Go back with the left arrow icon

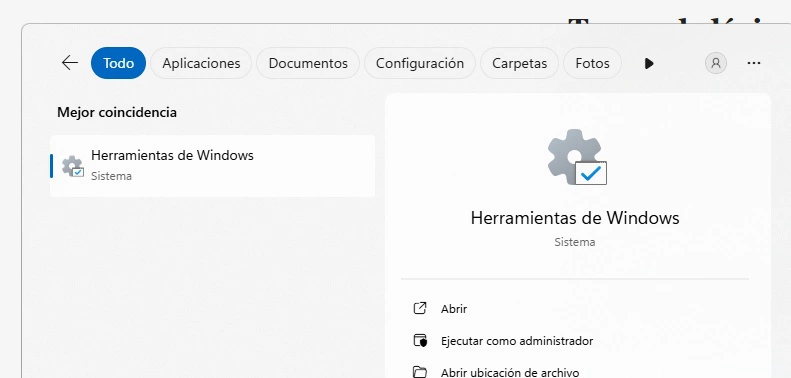pos(70,63)
